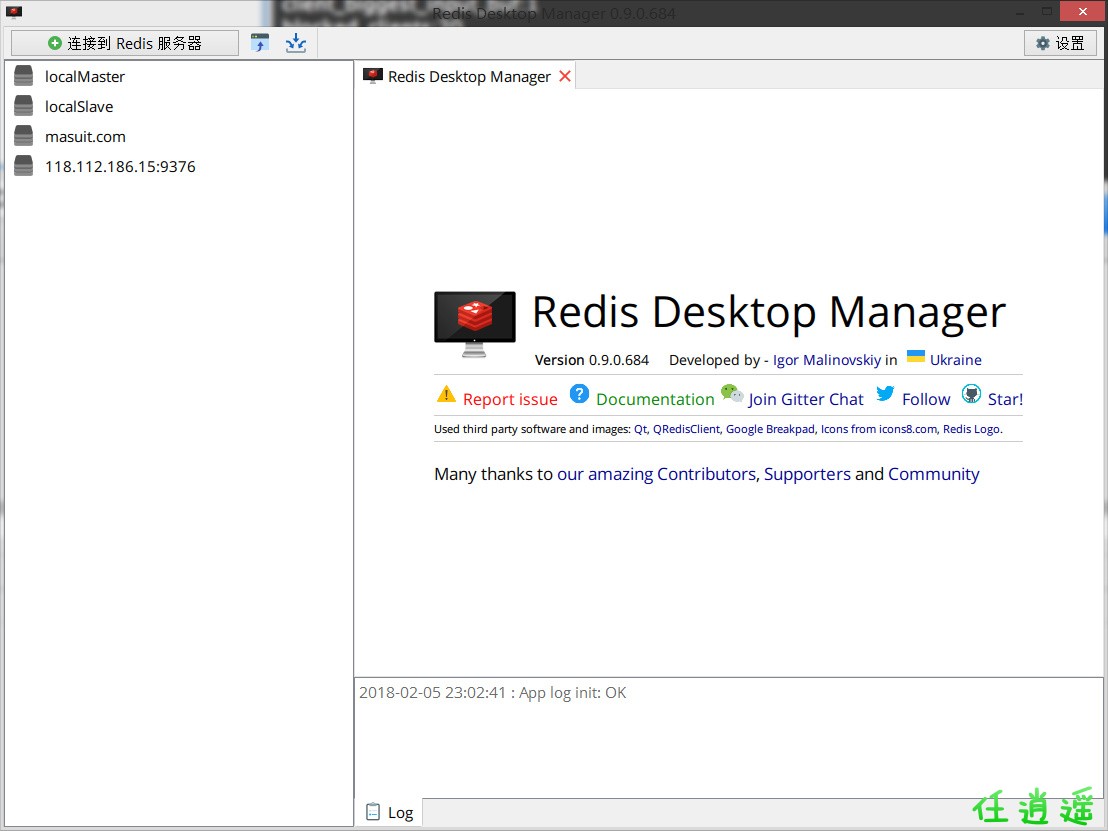
Task: Select the localSlave connection
Action: [79, 107]
